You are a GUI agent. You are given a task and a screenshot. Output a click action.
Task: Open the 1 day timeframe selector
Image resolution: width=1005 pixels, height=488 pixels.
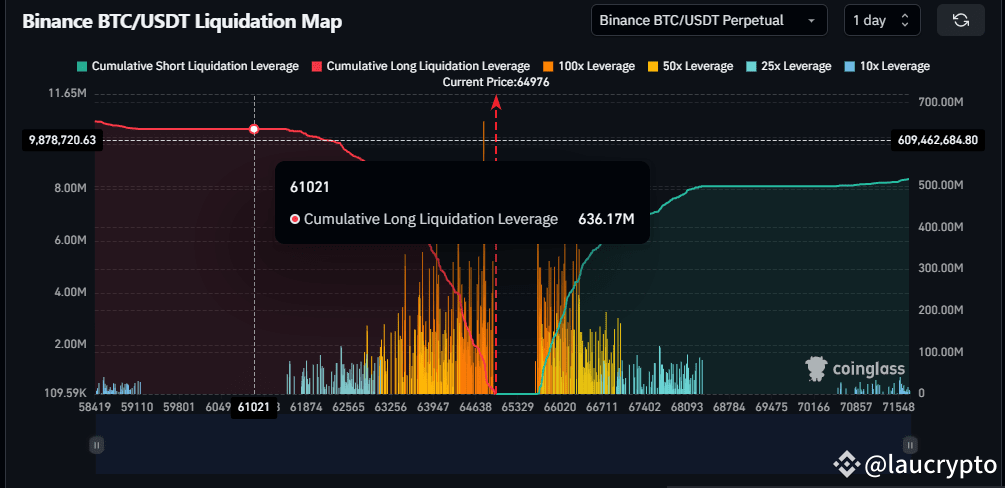click(882, 21)
